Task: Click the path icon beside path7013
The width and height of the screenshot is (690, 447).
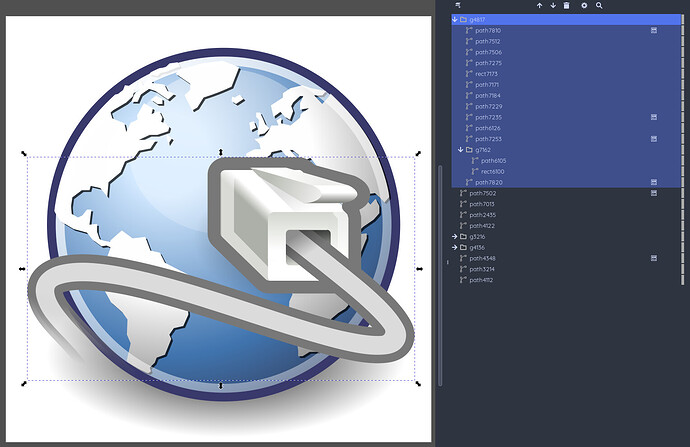Action: (x=463, y=204)
